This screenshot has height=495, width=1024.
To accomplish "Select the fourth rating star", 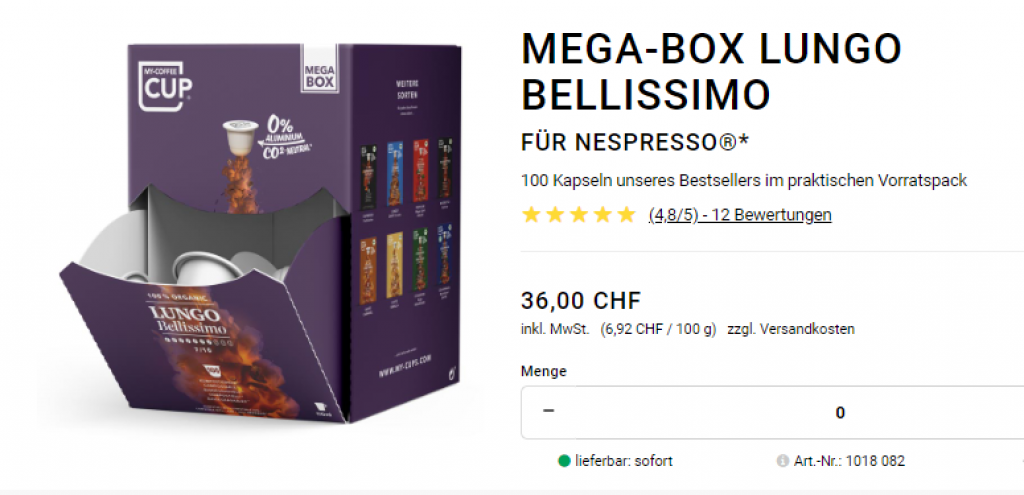I will 602,215.
